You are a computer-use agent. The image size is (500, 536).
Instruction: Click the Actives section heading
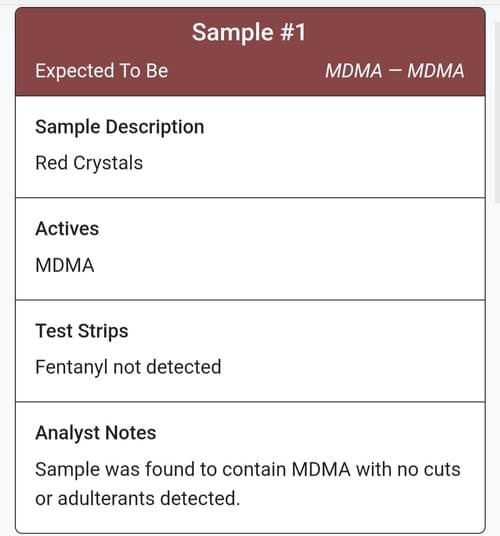coord(67,228)
